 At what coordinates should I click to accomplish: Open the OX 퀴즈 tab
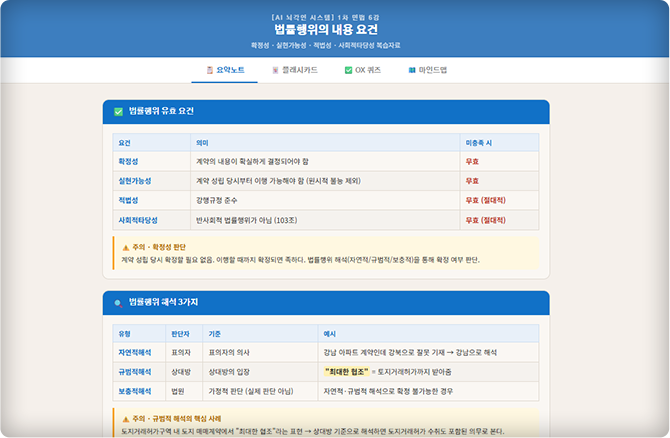(x=363, y=70)
